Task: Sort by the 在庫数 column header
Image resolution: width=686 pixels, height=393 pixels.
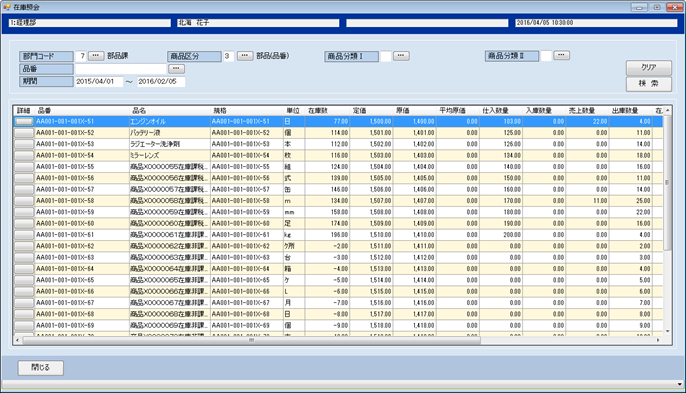Action: point(327,111)
